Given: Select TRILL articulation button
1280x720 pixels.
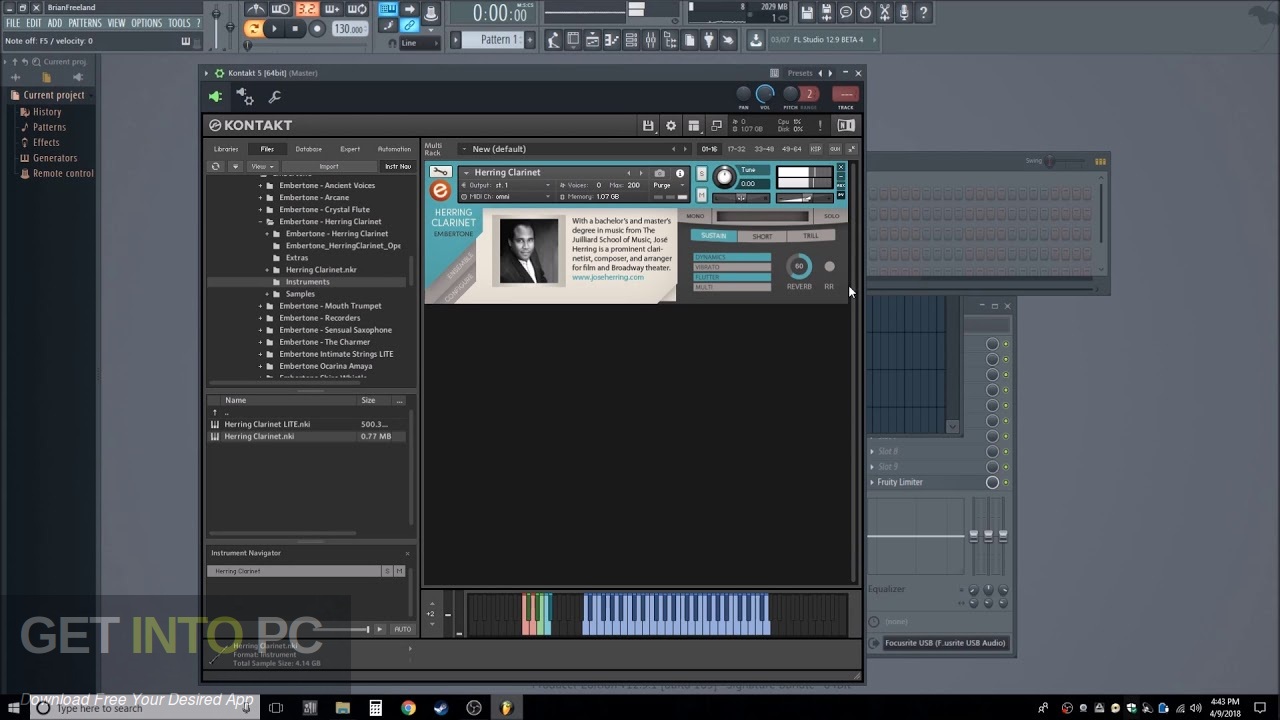Looking at the screenshot, I should tap(811, 236).
